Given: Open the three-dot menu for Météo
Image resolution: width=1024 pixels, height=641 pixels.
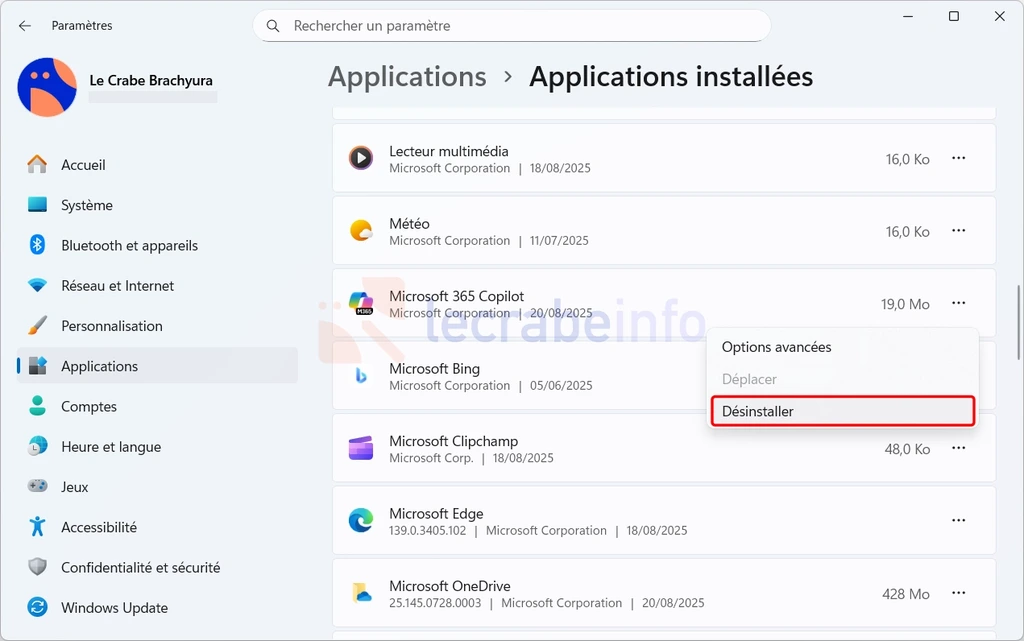Looking at the screenshot, I should click(958, 230).
